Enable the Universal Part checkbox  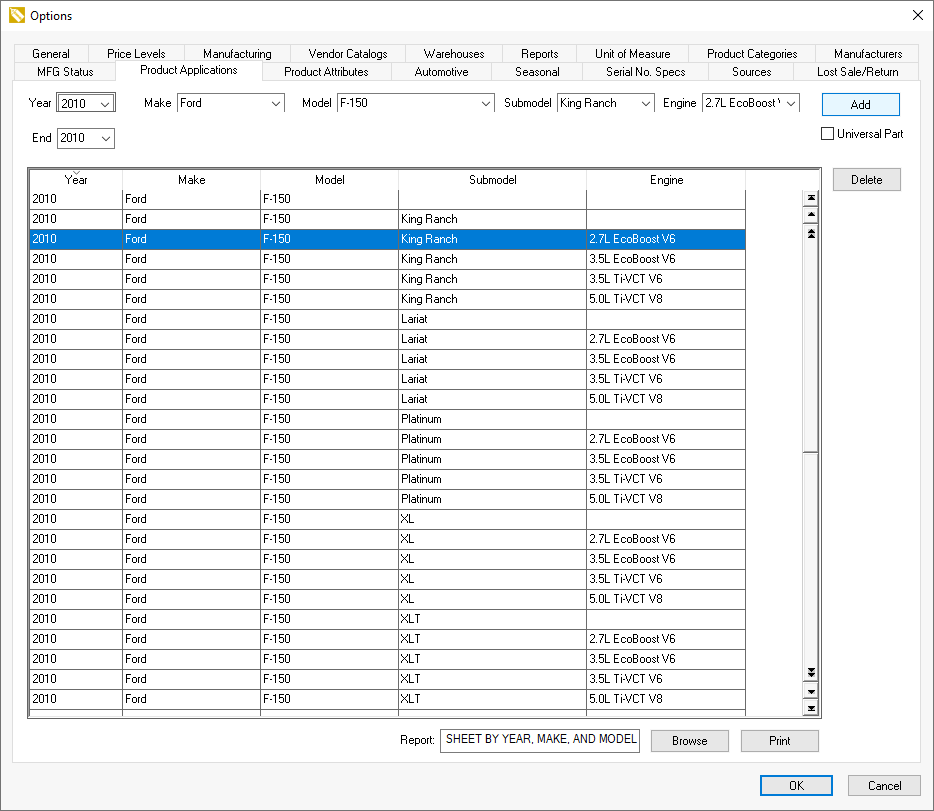coord(825,133)
